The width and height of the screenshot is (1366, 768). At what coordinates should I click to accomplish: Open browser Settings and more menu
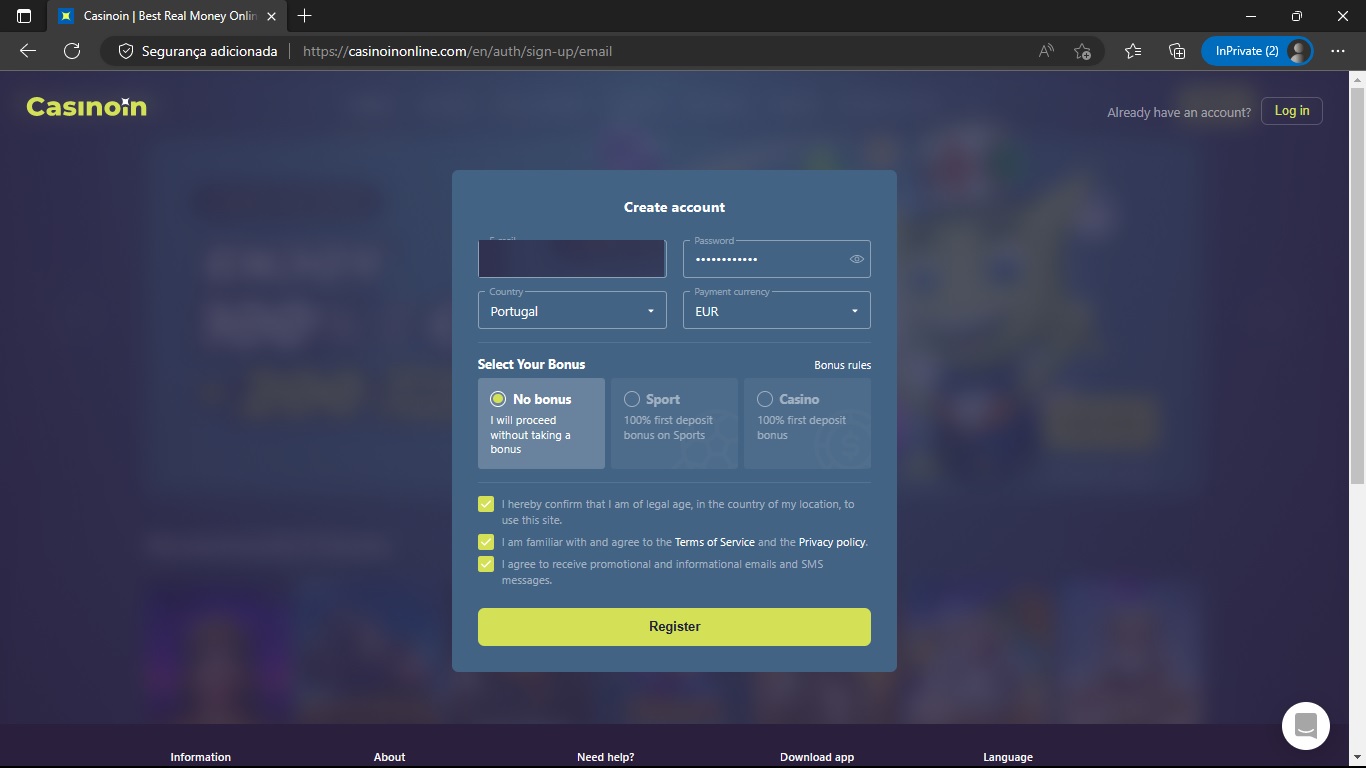1338,51
